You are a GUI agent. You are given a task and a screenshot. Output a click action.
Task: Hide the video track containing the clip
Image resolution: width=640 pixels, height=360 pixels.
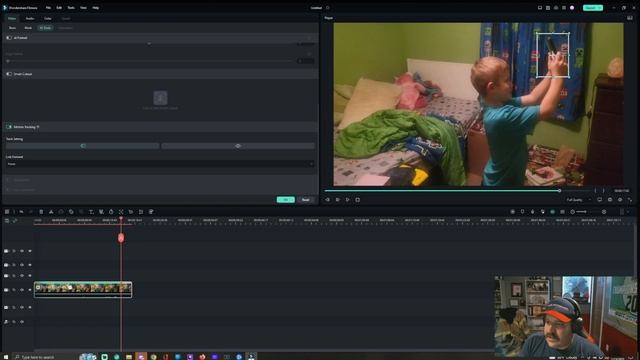[30, 290]
